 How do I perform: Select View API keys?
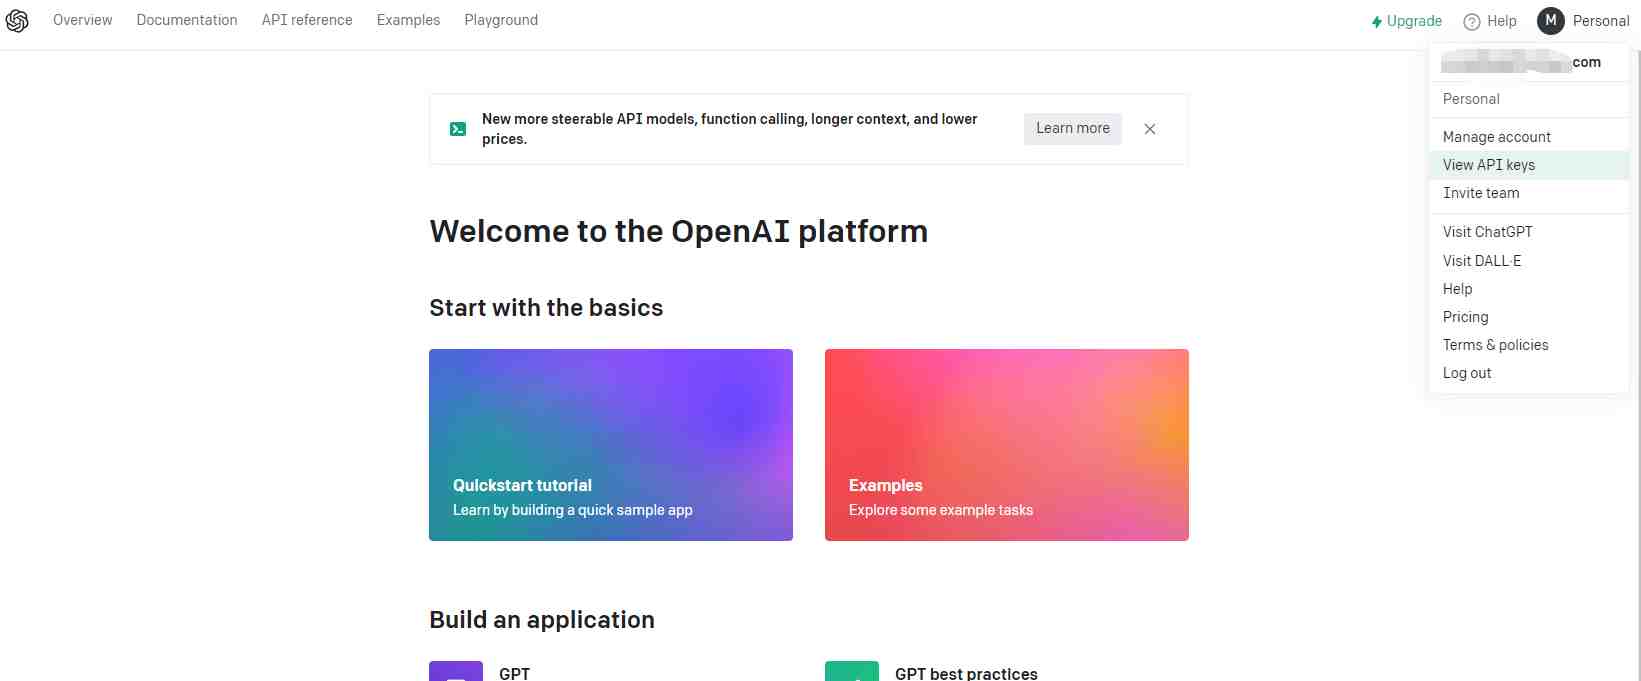coord(1529,165)
